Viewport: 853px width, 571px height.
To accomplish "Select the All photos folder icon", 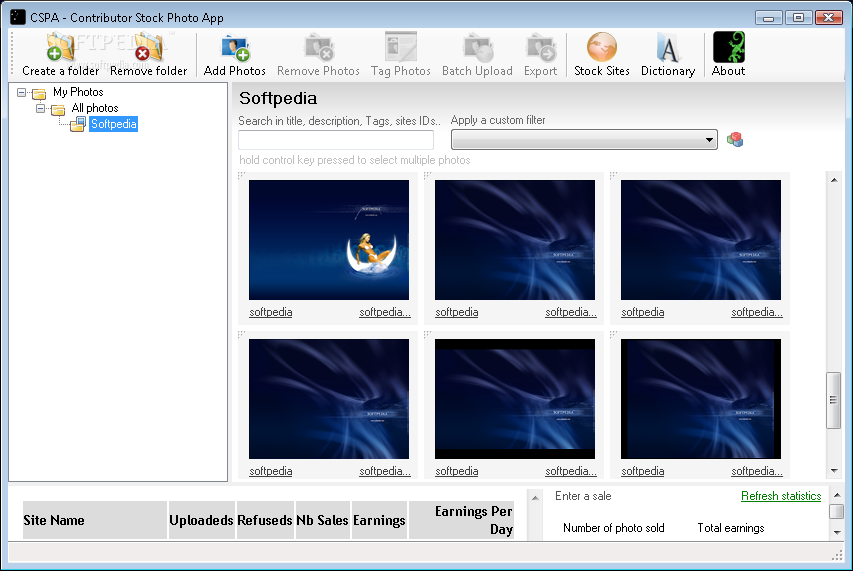I will click(x=58, y=109).
